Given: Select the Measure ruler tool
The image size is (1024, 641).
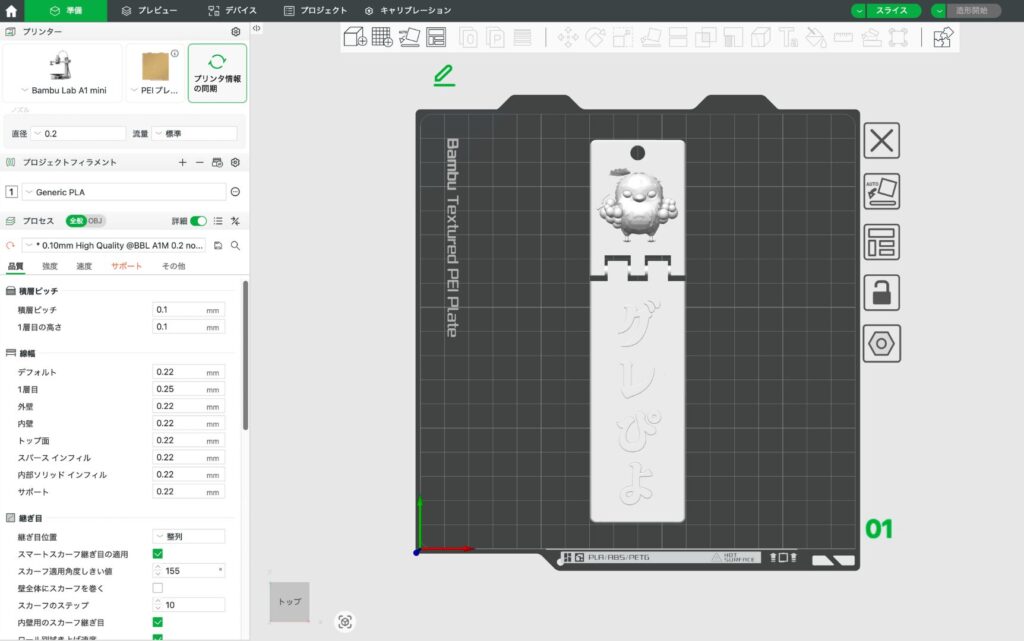Looking at the screenshot, I should [x=843, y=37].
